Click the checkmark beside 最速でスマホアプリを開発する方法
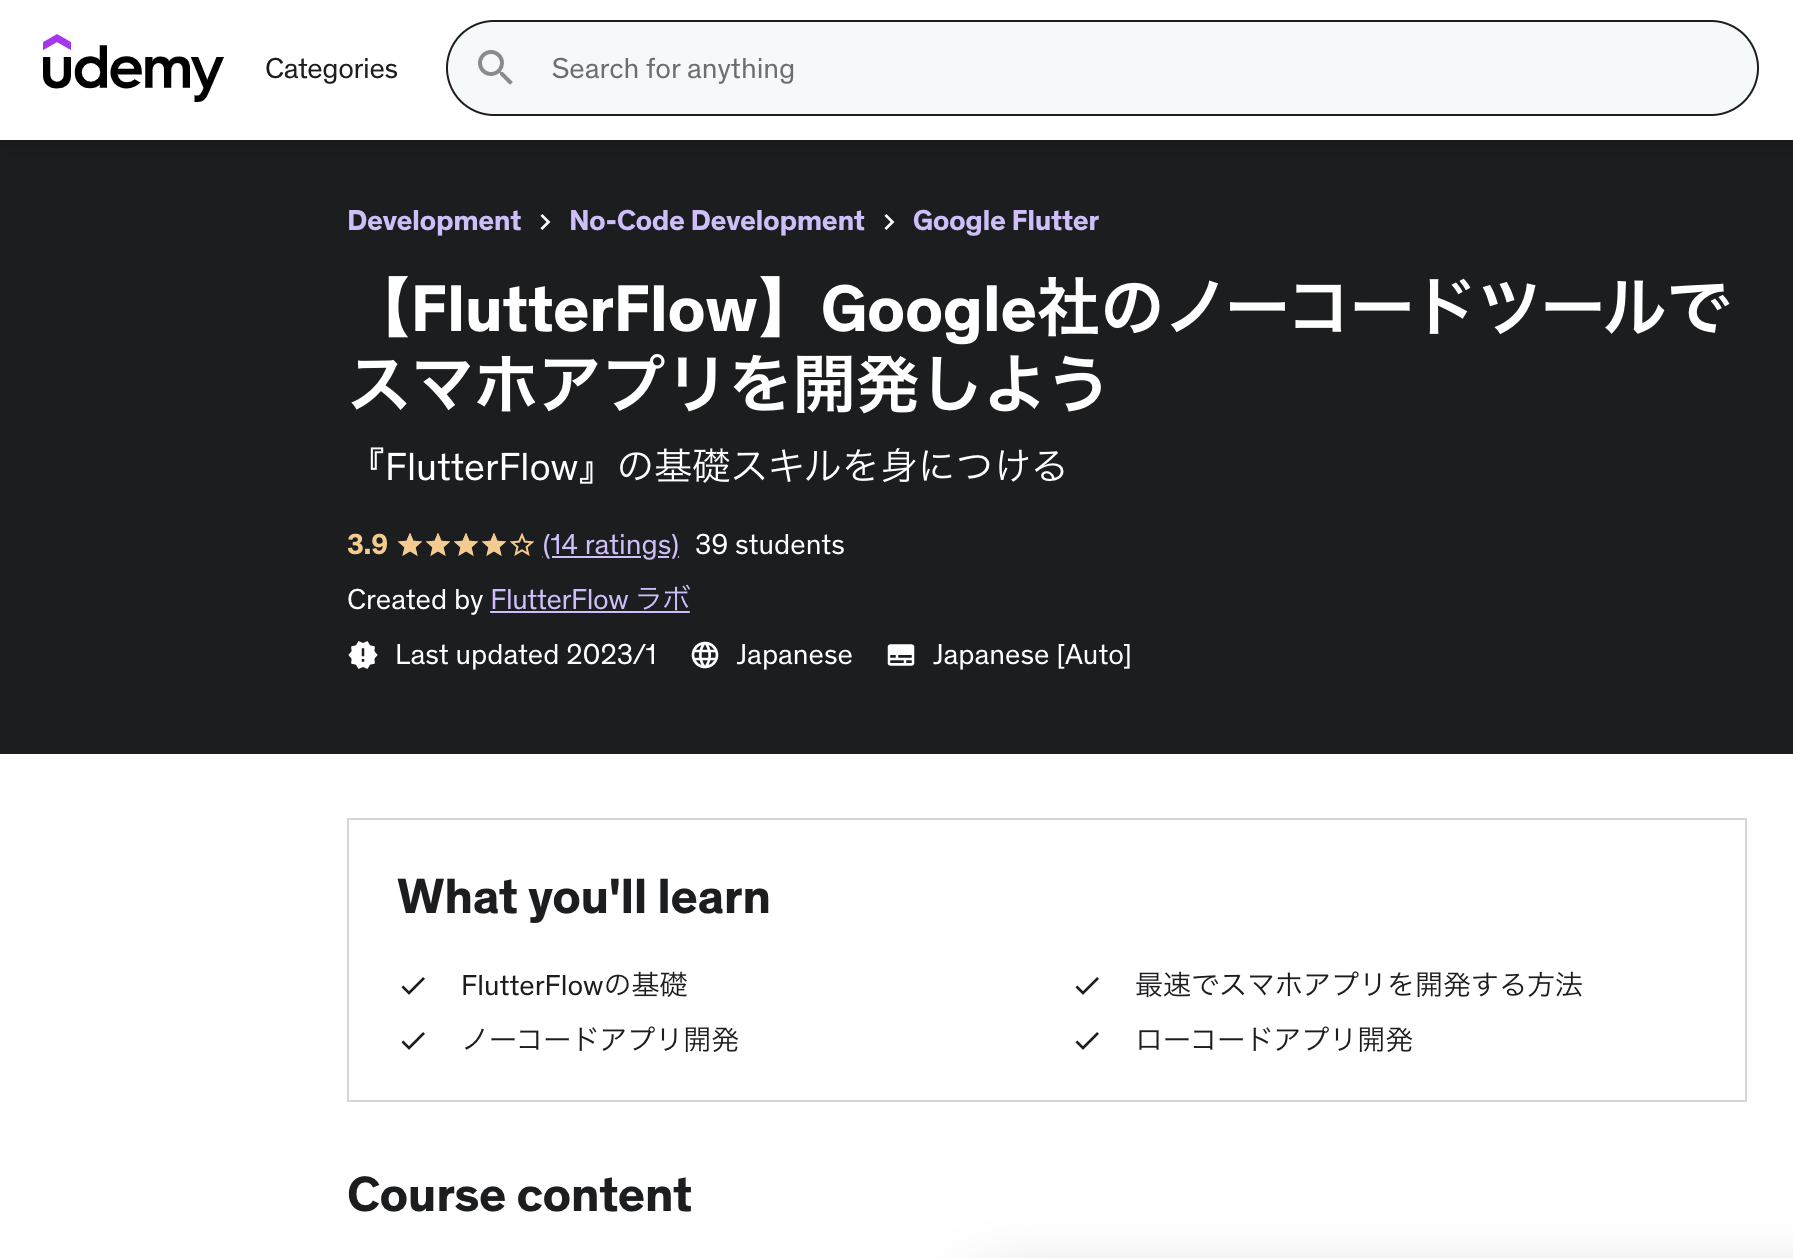 (x=1087, y=986)
